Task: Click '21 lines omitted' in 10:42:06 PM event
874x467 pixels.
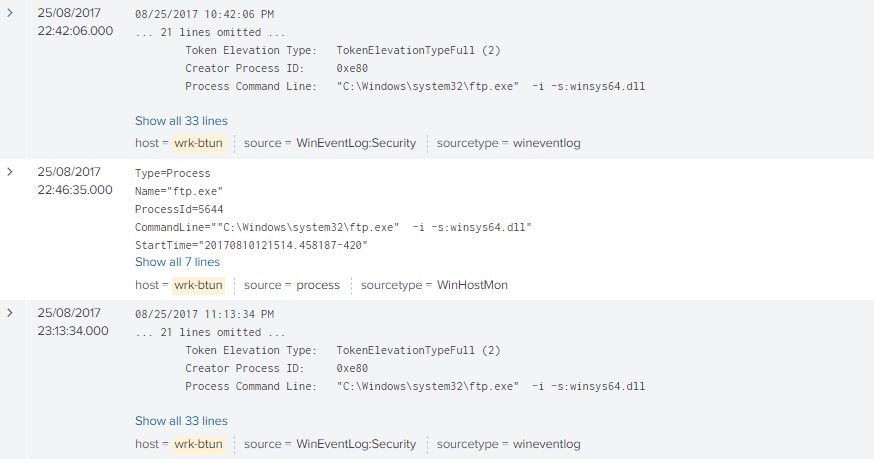Action: [210, 32]
